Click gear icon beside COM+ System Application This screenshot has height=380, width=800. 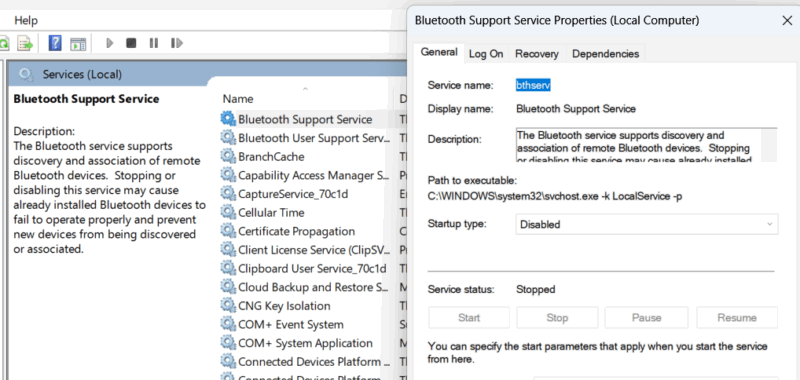tap(228, 343)
